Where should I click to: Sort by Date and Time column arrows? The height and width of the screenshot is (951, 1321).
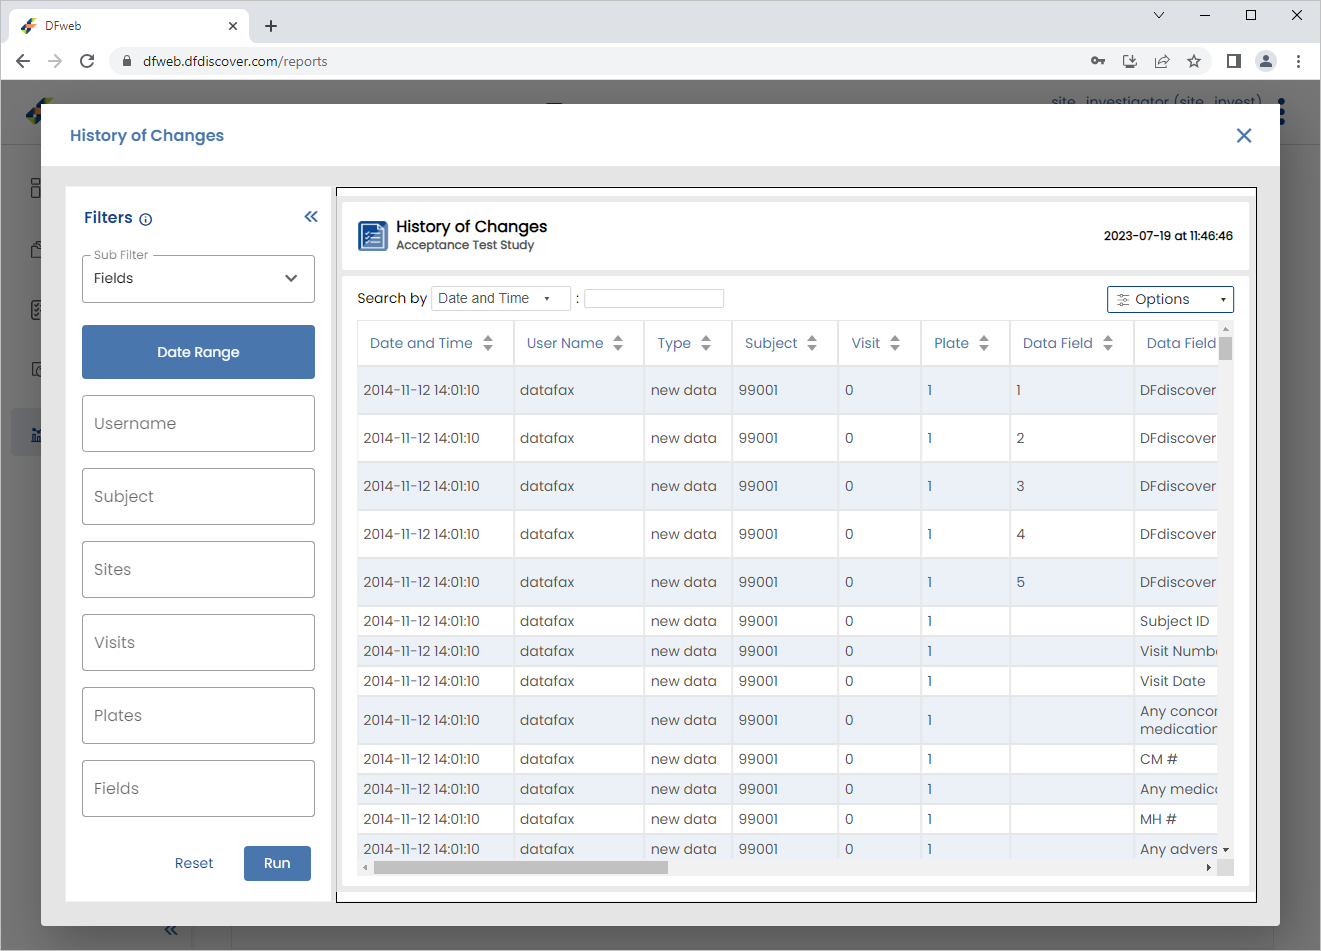point(488,343)
